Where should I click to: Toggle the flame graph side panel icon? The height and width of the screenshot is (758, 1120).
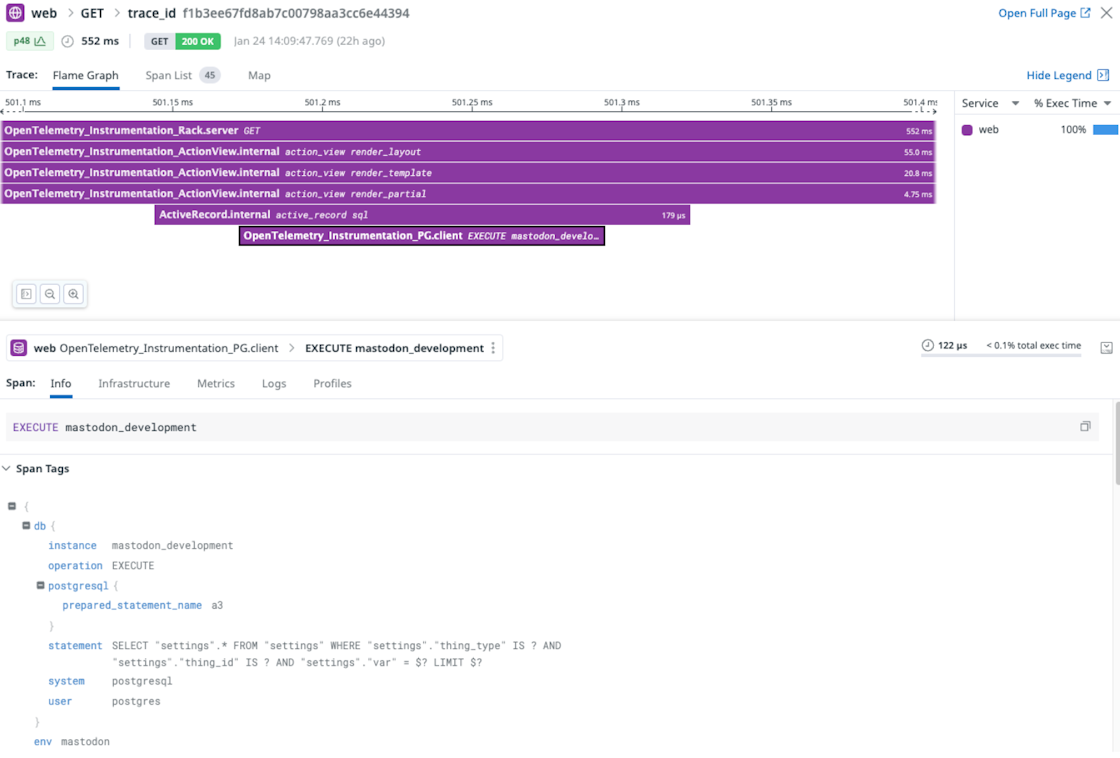(x=26, y=294)
